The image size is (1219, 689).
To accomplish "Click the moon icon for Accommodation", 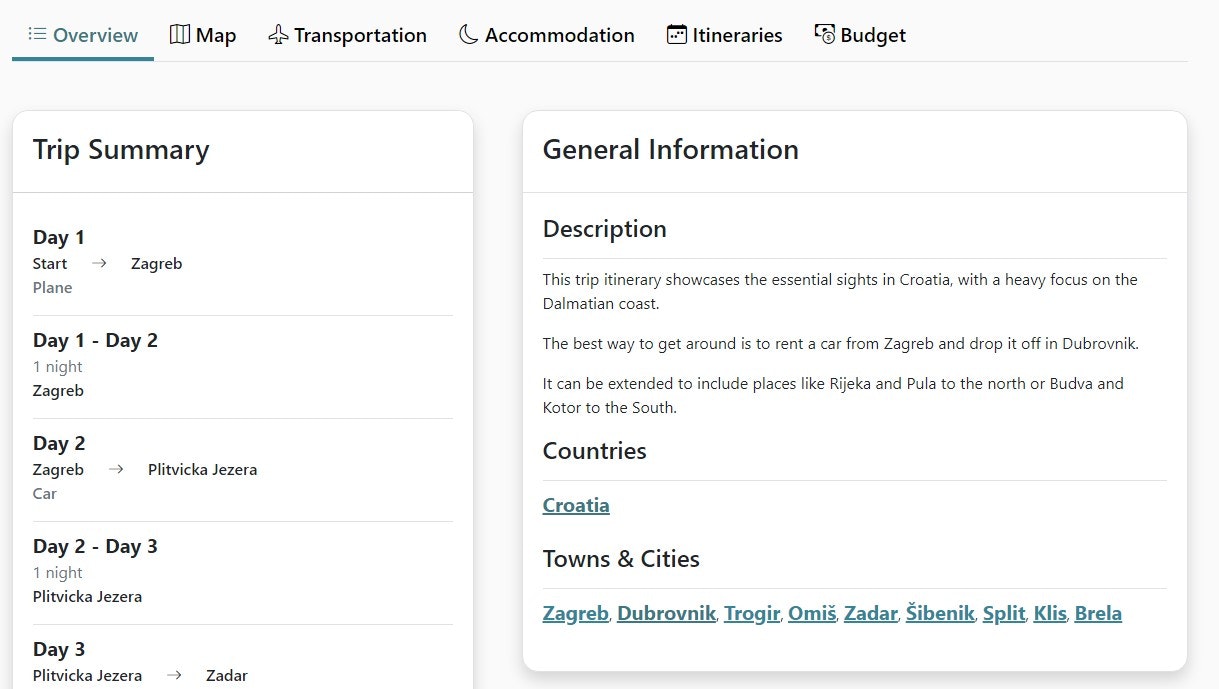I will [468, 35].
